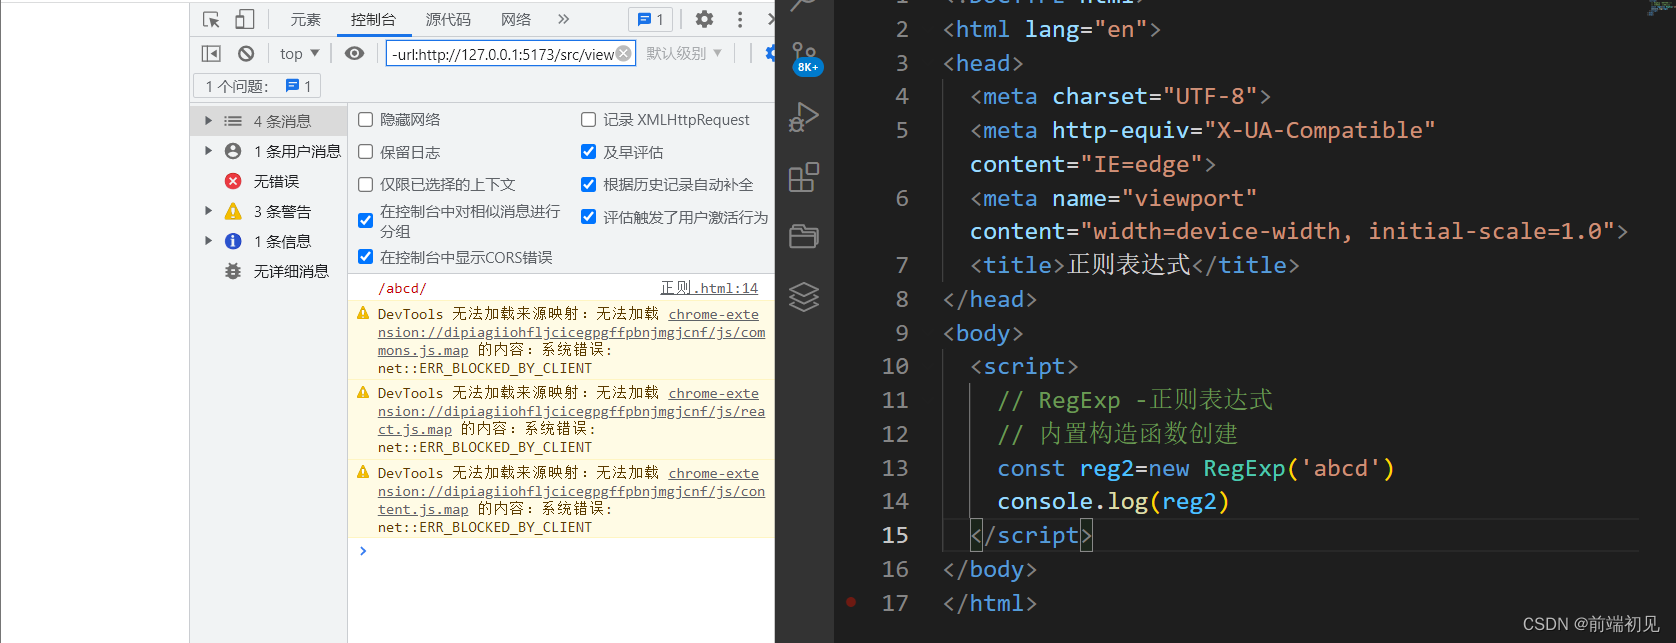
Task: Open the commons.js.map chrome-extension link
Action: 571,332
